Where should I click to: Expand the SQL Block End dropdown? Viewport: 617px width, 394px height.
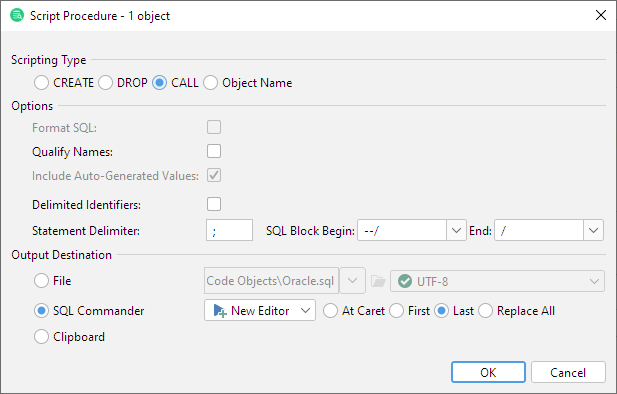[x=593, y=230]
